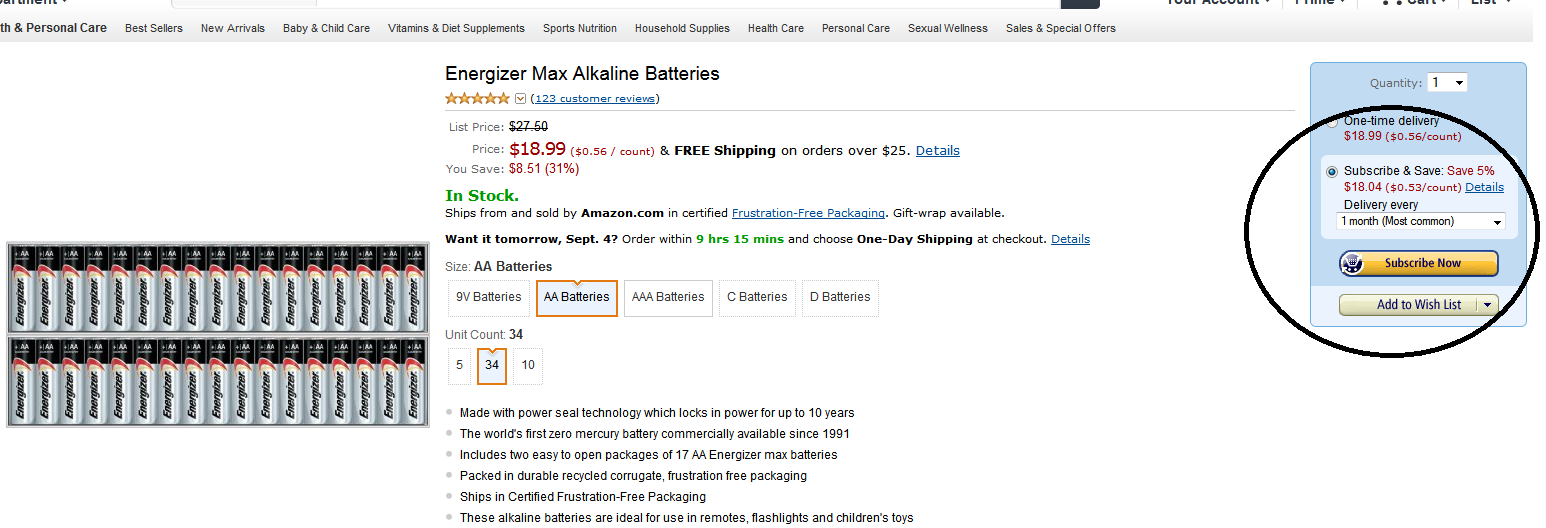Screen dimensions: 1546x528
Task: Open 123 customer reviews link
Action: [595, 98]
